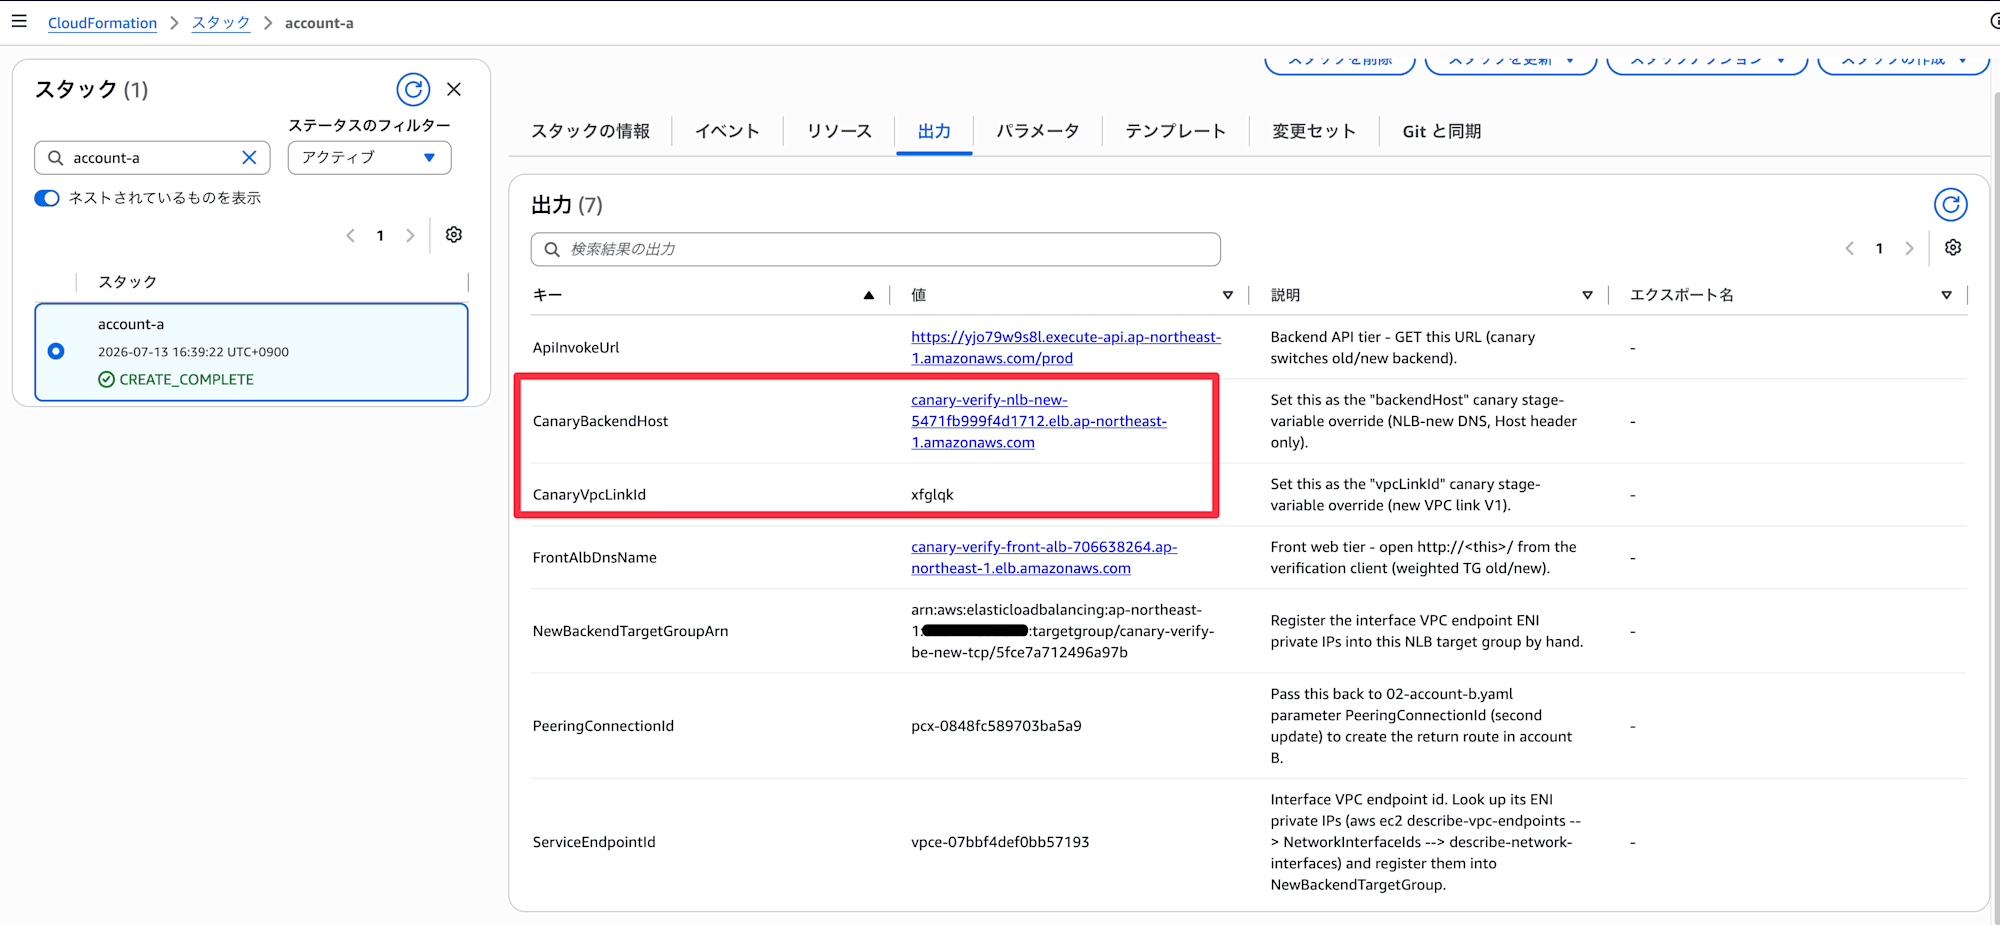Refresh the stack list panel
Screen dimensions: 2000x925
413,89
